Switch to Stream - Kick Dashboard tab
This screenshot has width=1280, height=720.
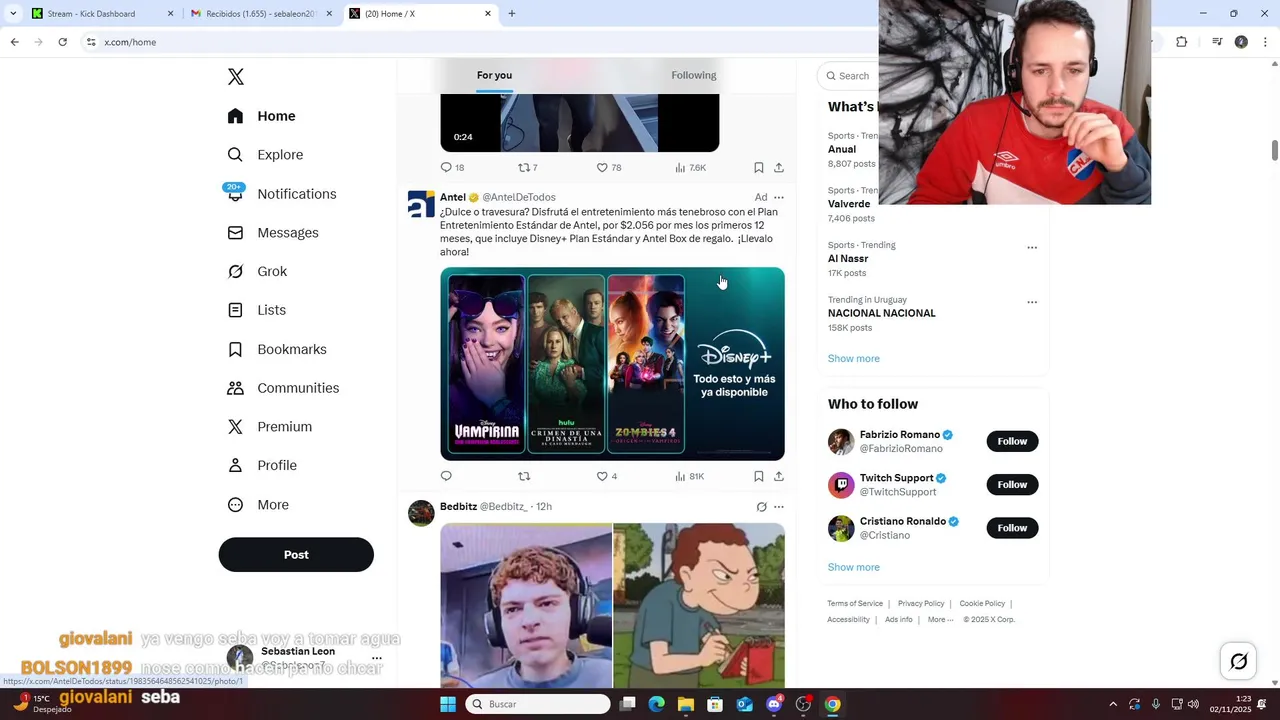(100, 14)
